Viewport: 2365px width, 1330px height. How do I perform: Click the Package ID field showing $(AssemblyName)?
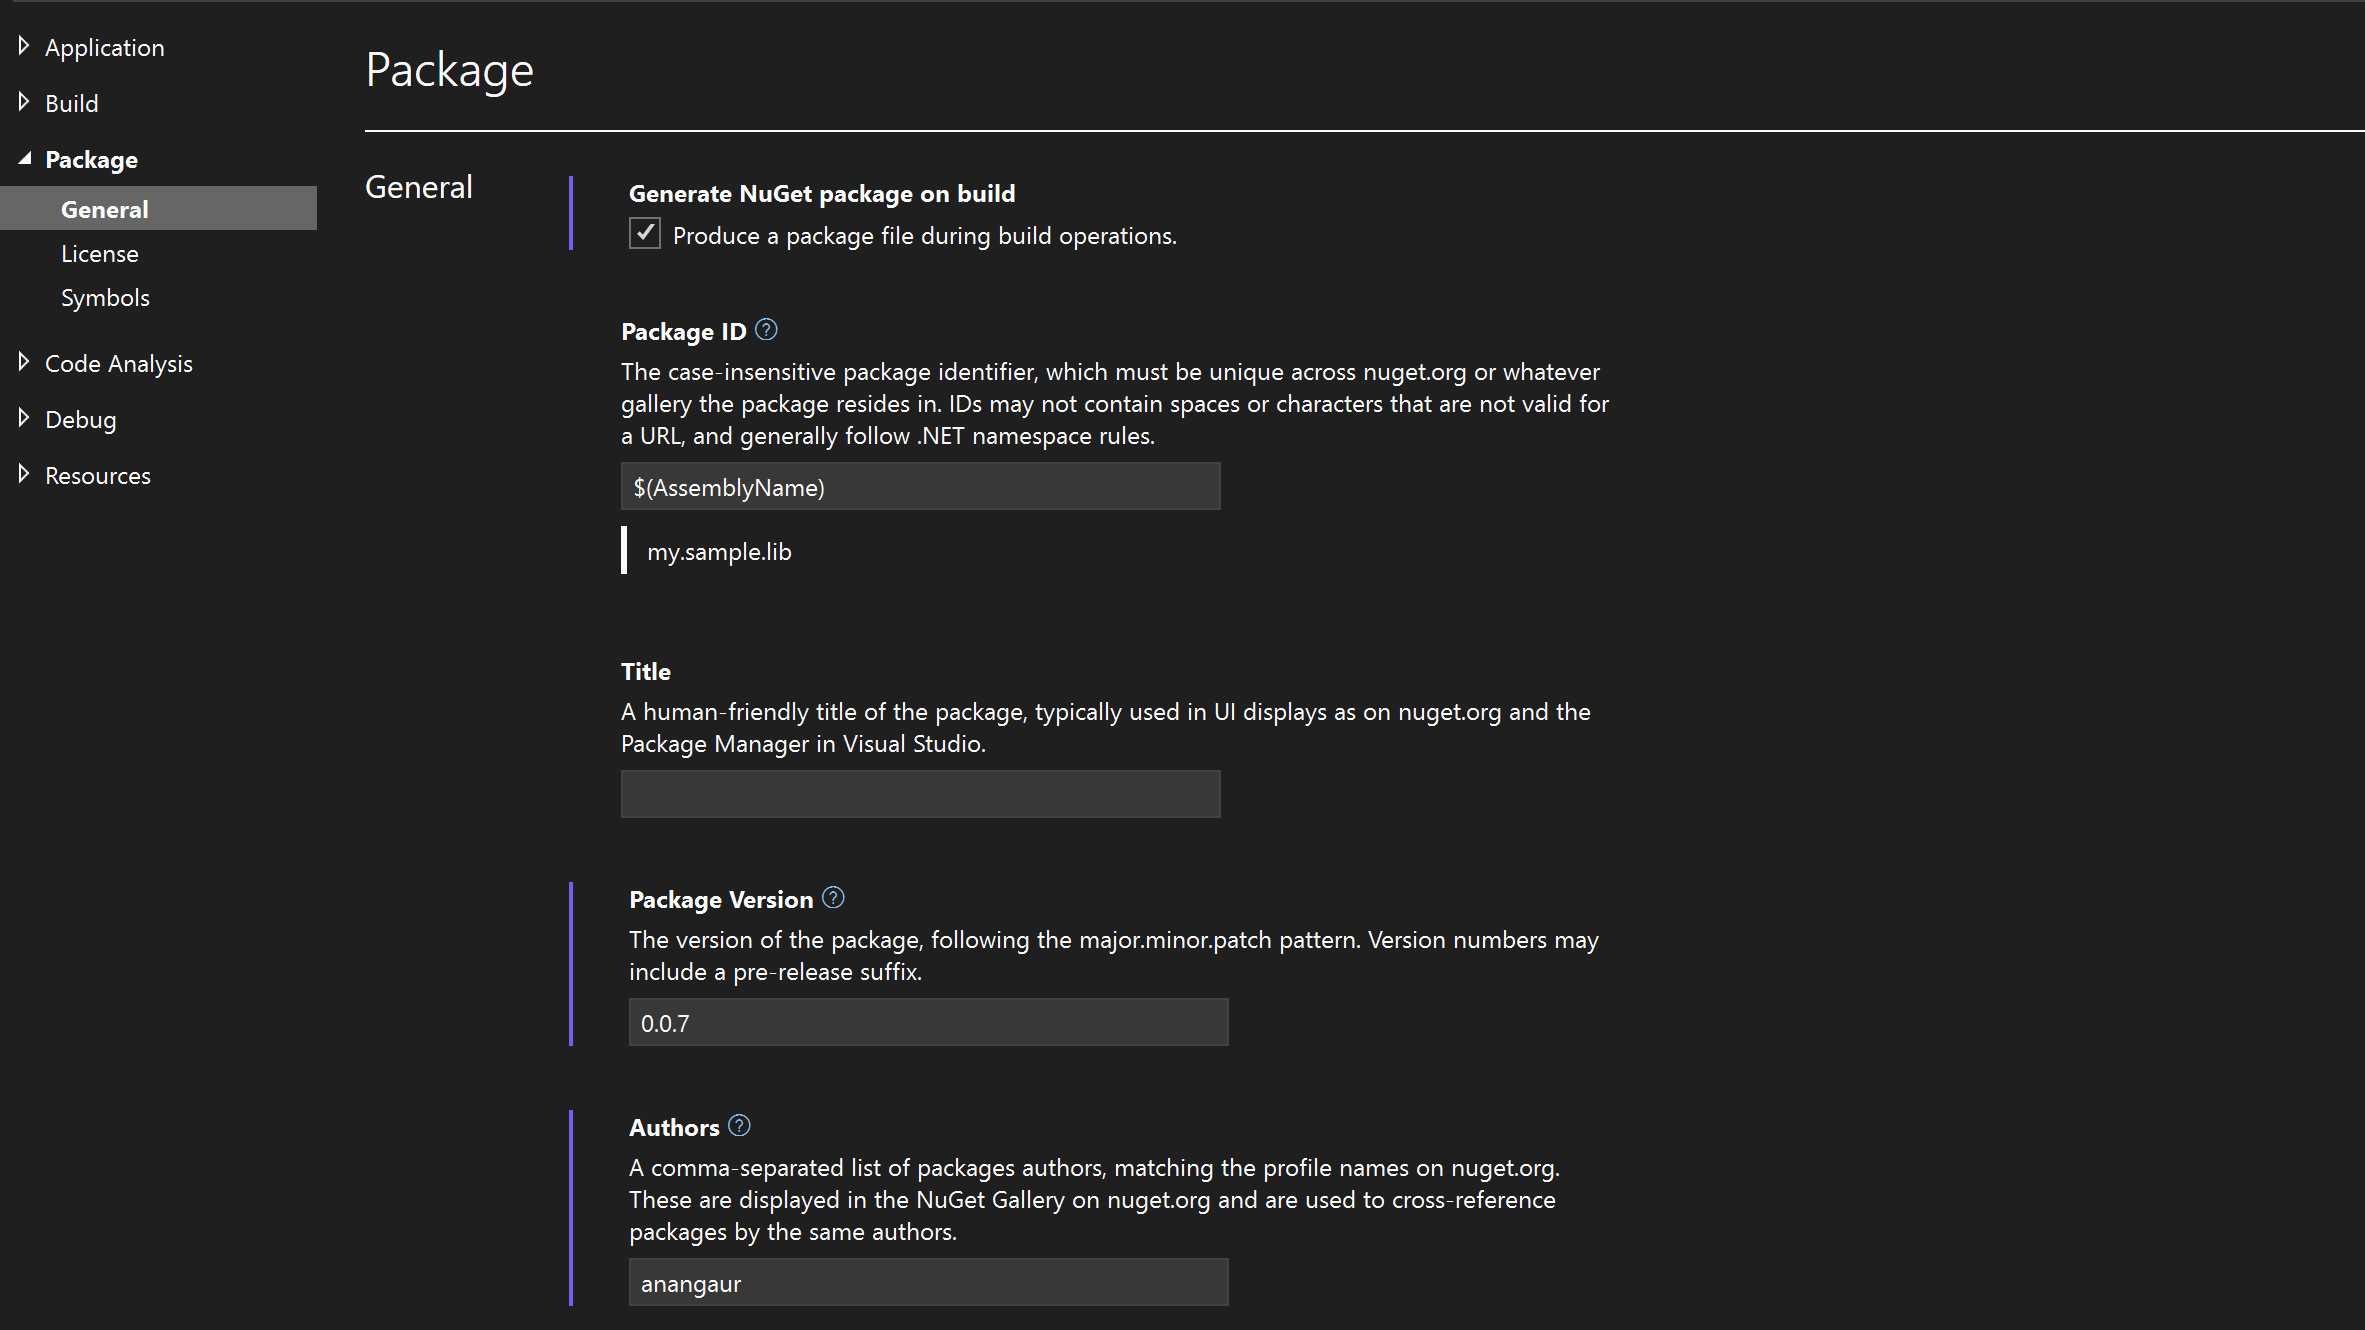tap(919, 487)
